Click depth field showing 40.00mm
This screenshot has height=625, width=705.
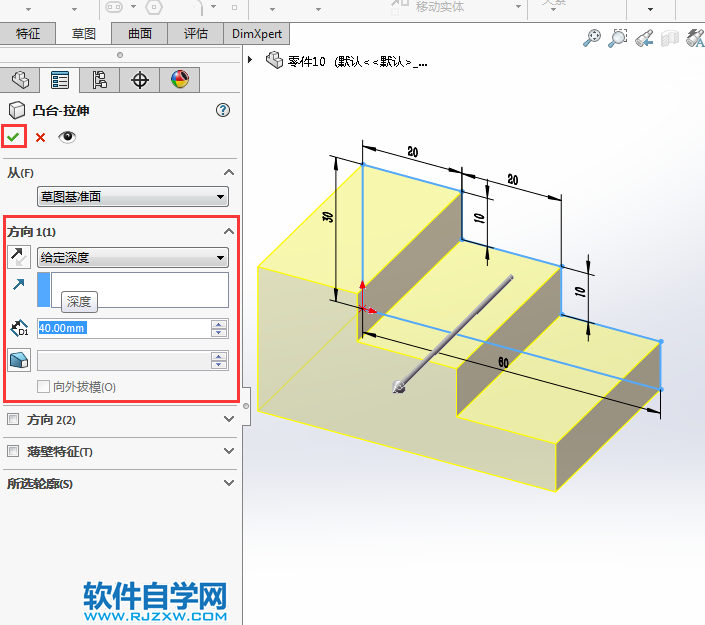(124, 328)
